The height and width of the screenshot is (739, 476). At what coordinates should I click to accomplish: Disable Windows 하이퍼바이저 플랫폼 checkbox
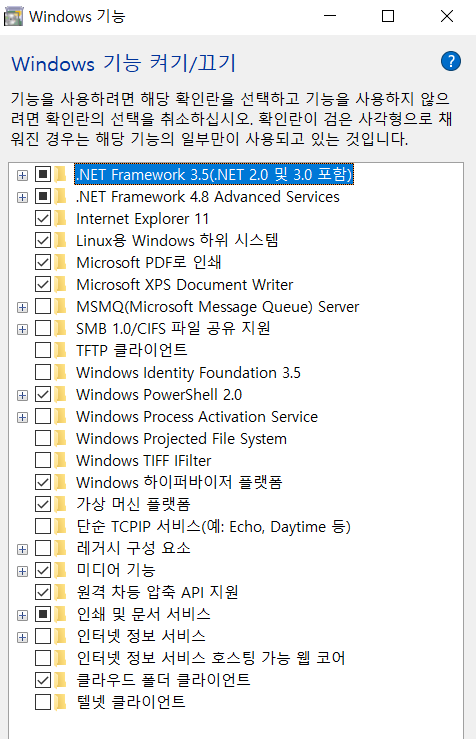pyautogui.click(x=43, y=482)
